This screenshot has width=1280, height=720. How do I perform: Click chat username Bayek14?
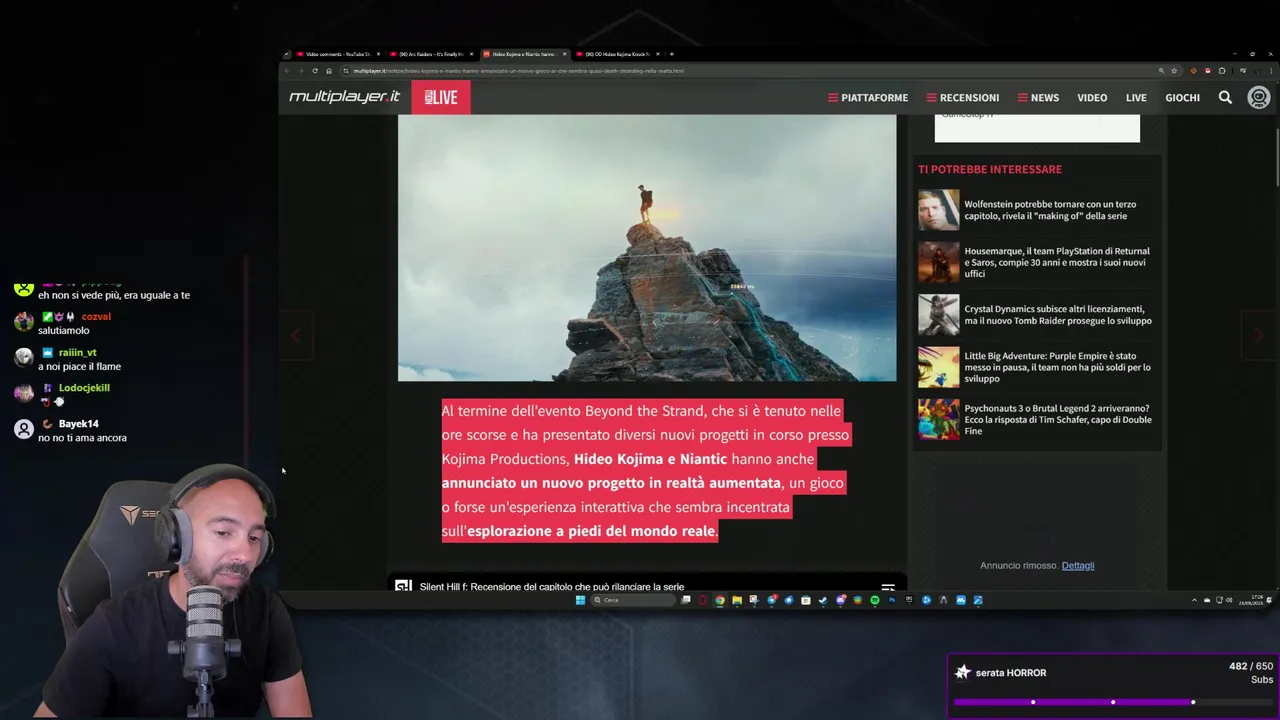click(x=78, y=423)
